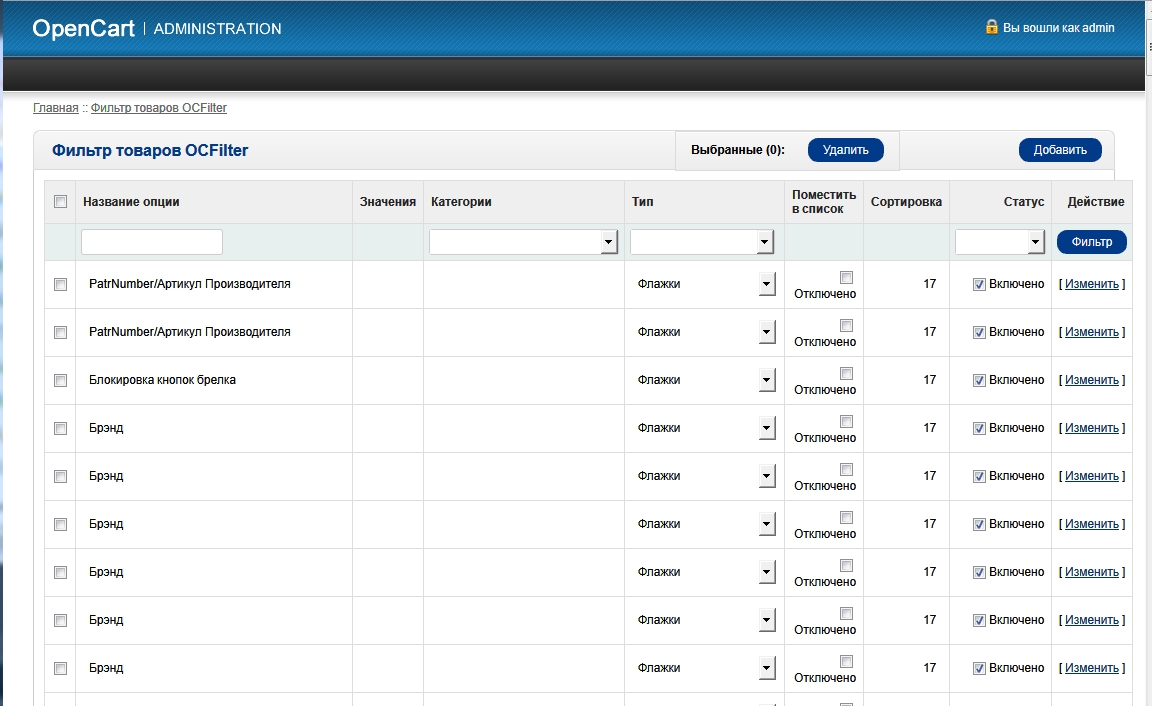Click the Поместить в список column header
The width and height of the screenshot is (1152, 706).
coord(824,202)
